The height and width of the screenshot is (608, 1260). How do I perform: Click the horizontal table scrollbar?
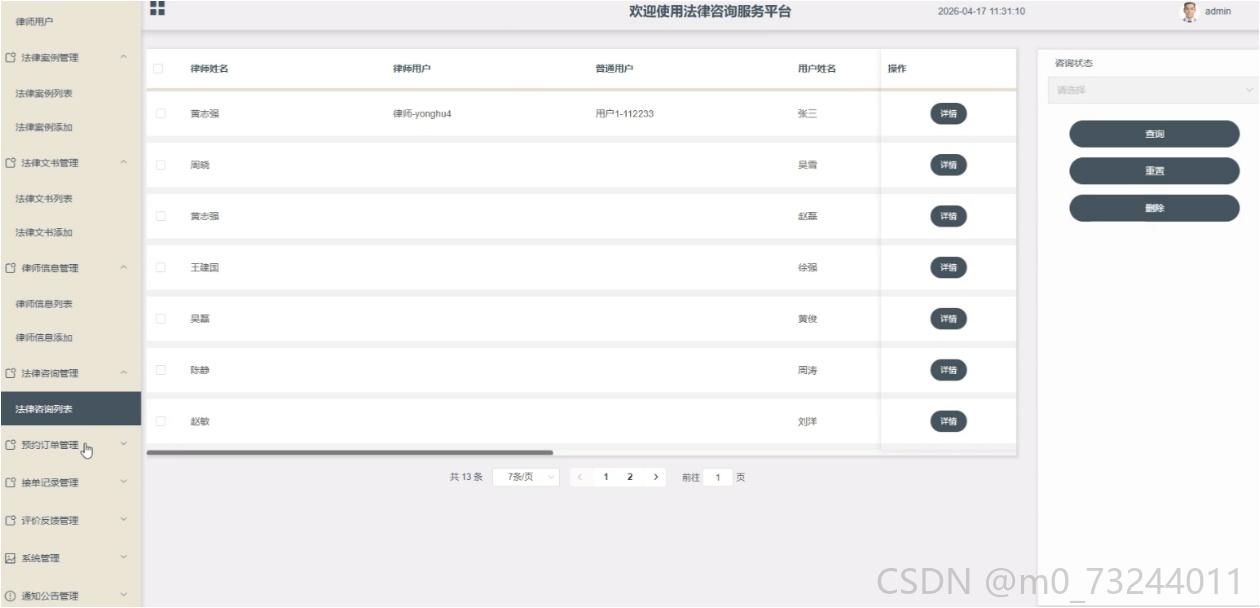[350, 453]
